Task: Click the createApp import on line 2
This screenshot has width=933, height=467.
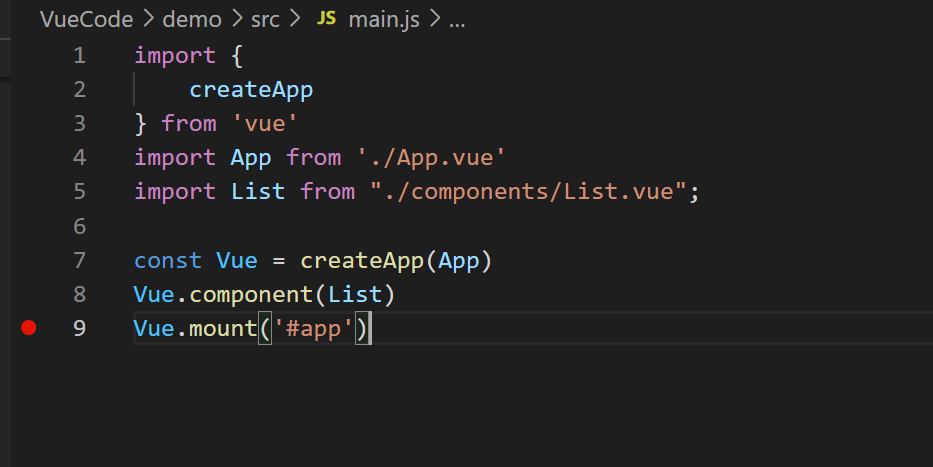Action: point(251,90)
